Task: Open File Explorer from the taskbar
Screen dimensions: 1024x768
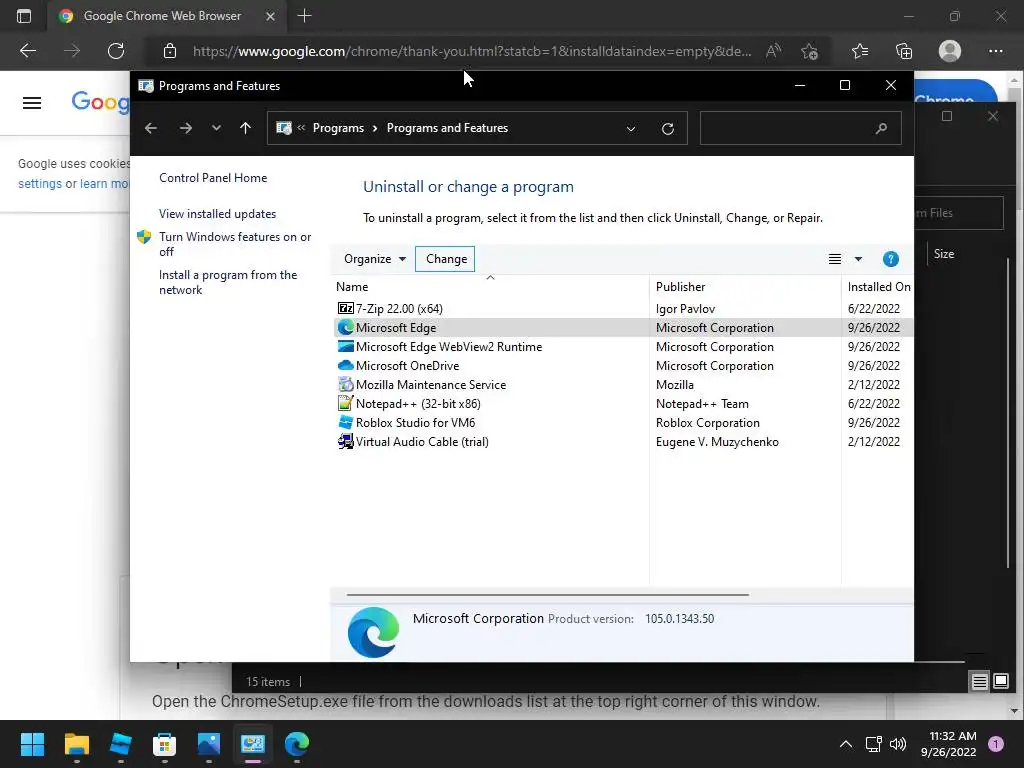Action: tap(76, 744)
